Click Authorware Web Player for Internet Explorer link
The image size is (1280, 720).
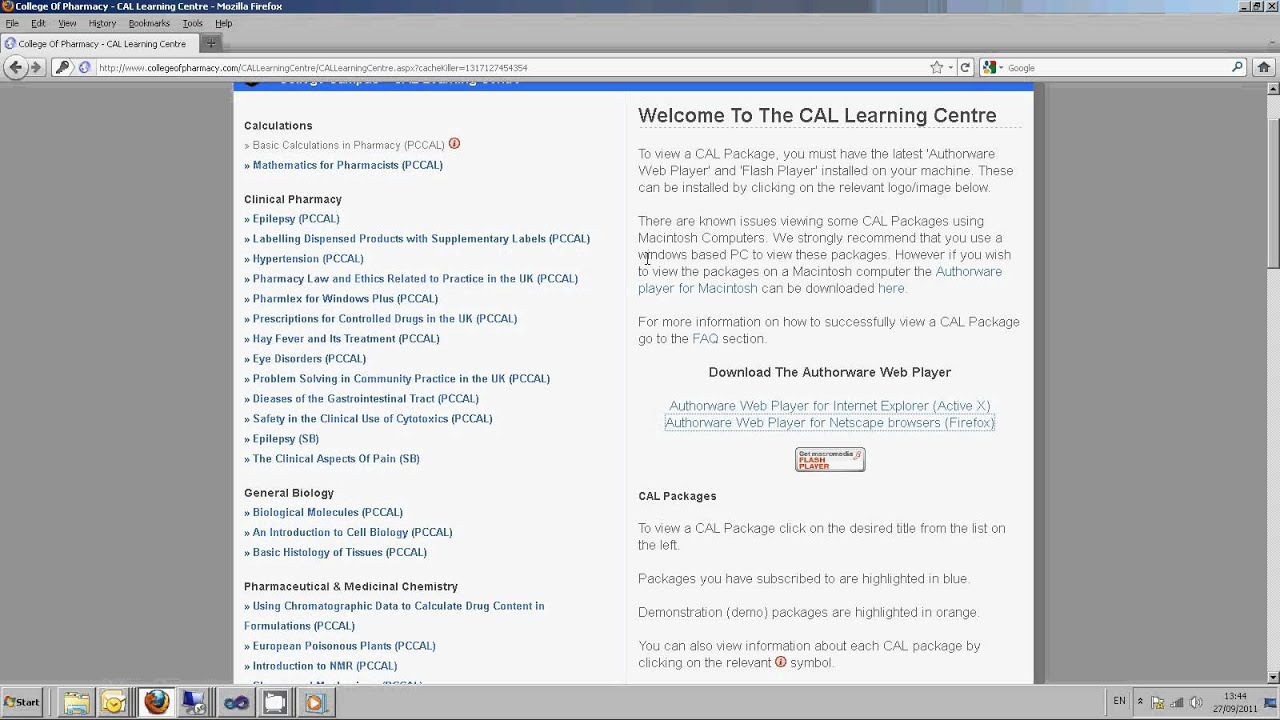coord(830,405)
